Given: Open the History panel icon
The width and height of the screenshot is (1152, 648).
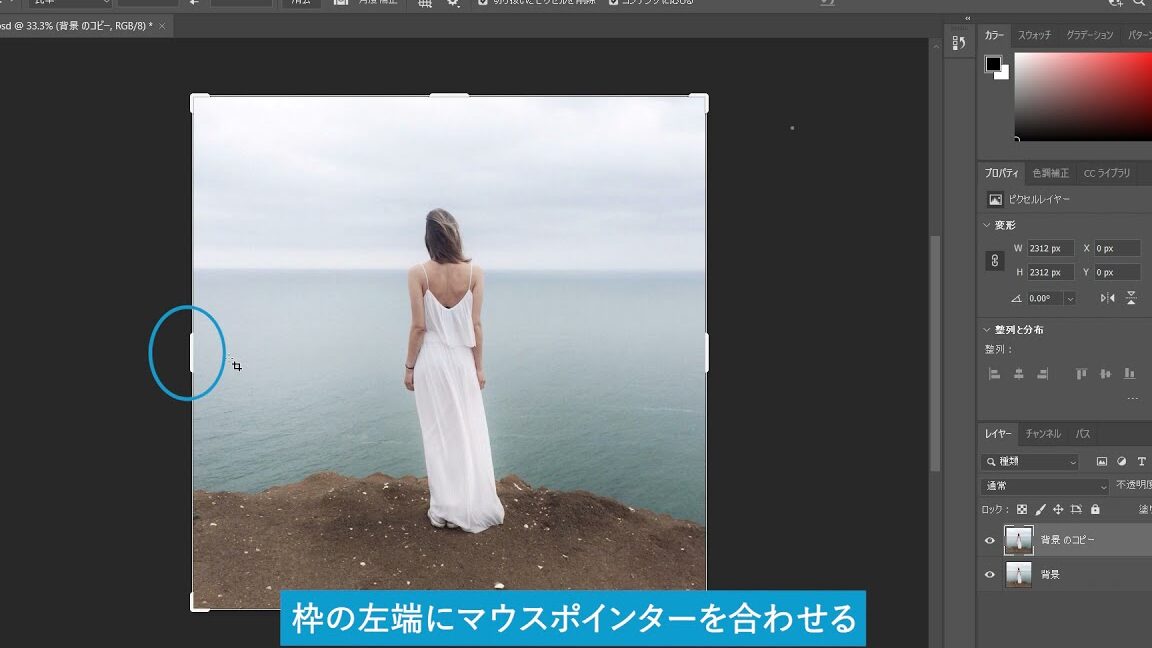Looking at the screenshot, I should pos(959,43).
